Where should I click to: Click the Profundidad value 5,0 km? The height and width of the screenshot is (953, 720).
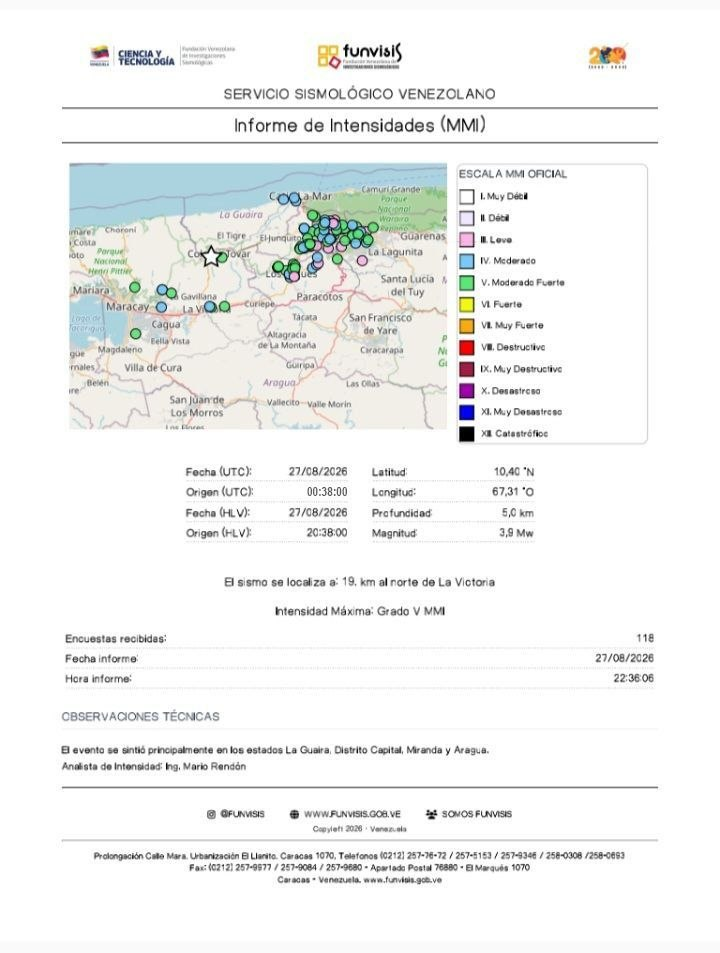click(518, 513)
